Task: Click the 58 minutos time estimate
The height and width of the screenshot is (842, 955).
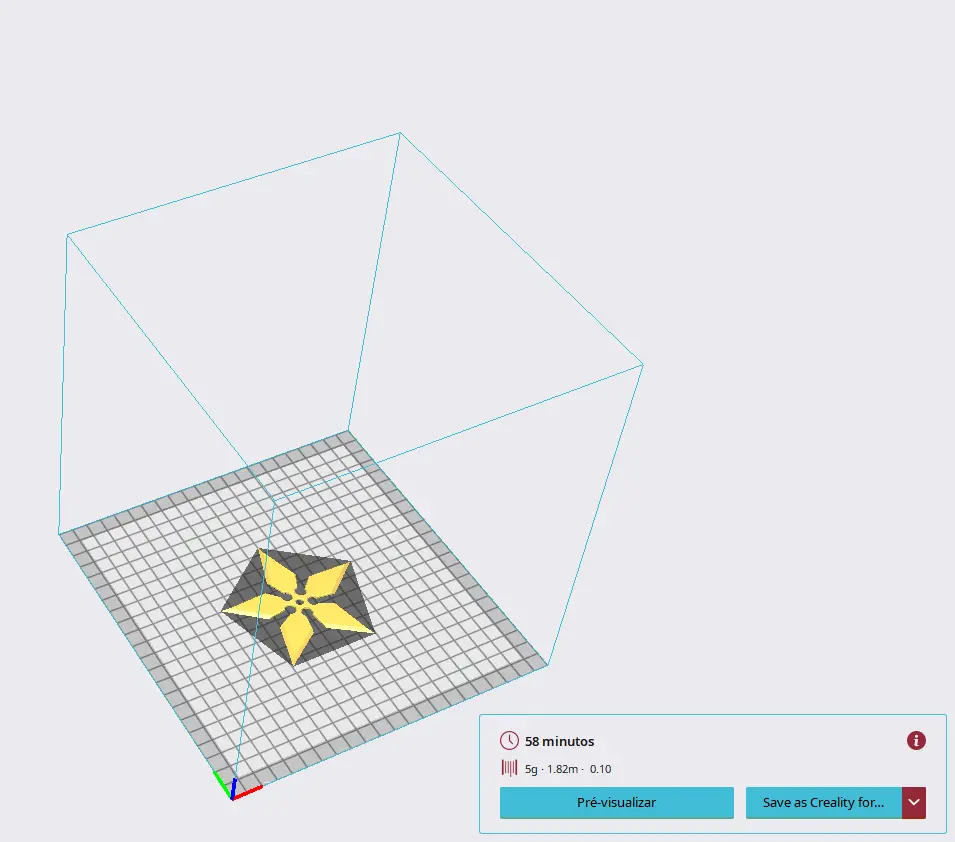Action: (559, 741)
